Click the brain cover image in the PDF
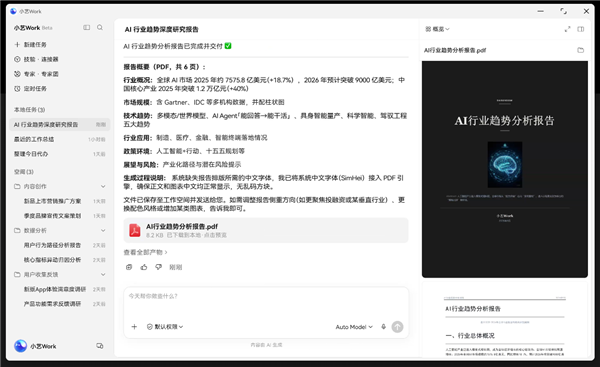The height and width of the screenshot is (367, 600). [x=505, y=165]
